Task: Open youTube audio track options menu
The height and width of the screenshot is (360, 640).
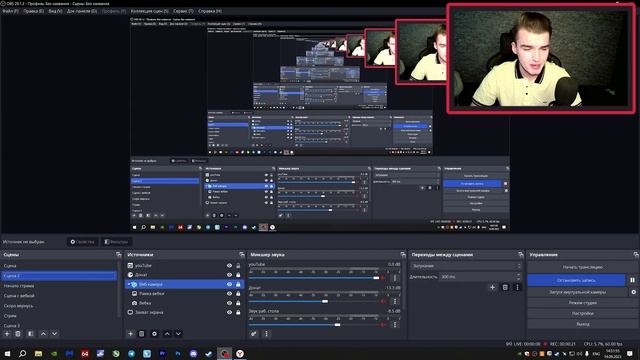Action: (395, 278)
